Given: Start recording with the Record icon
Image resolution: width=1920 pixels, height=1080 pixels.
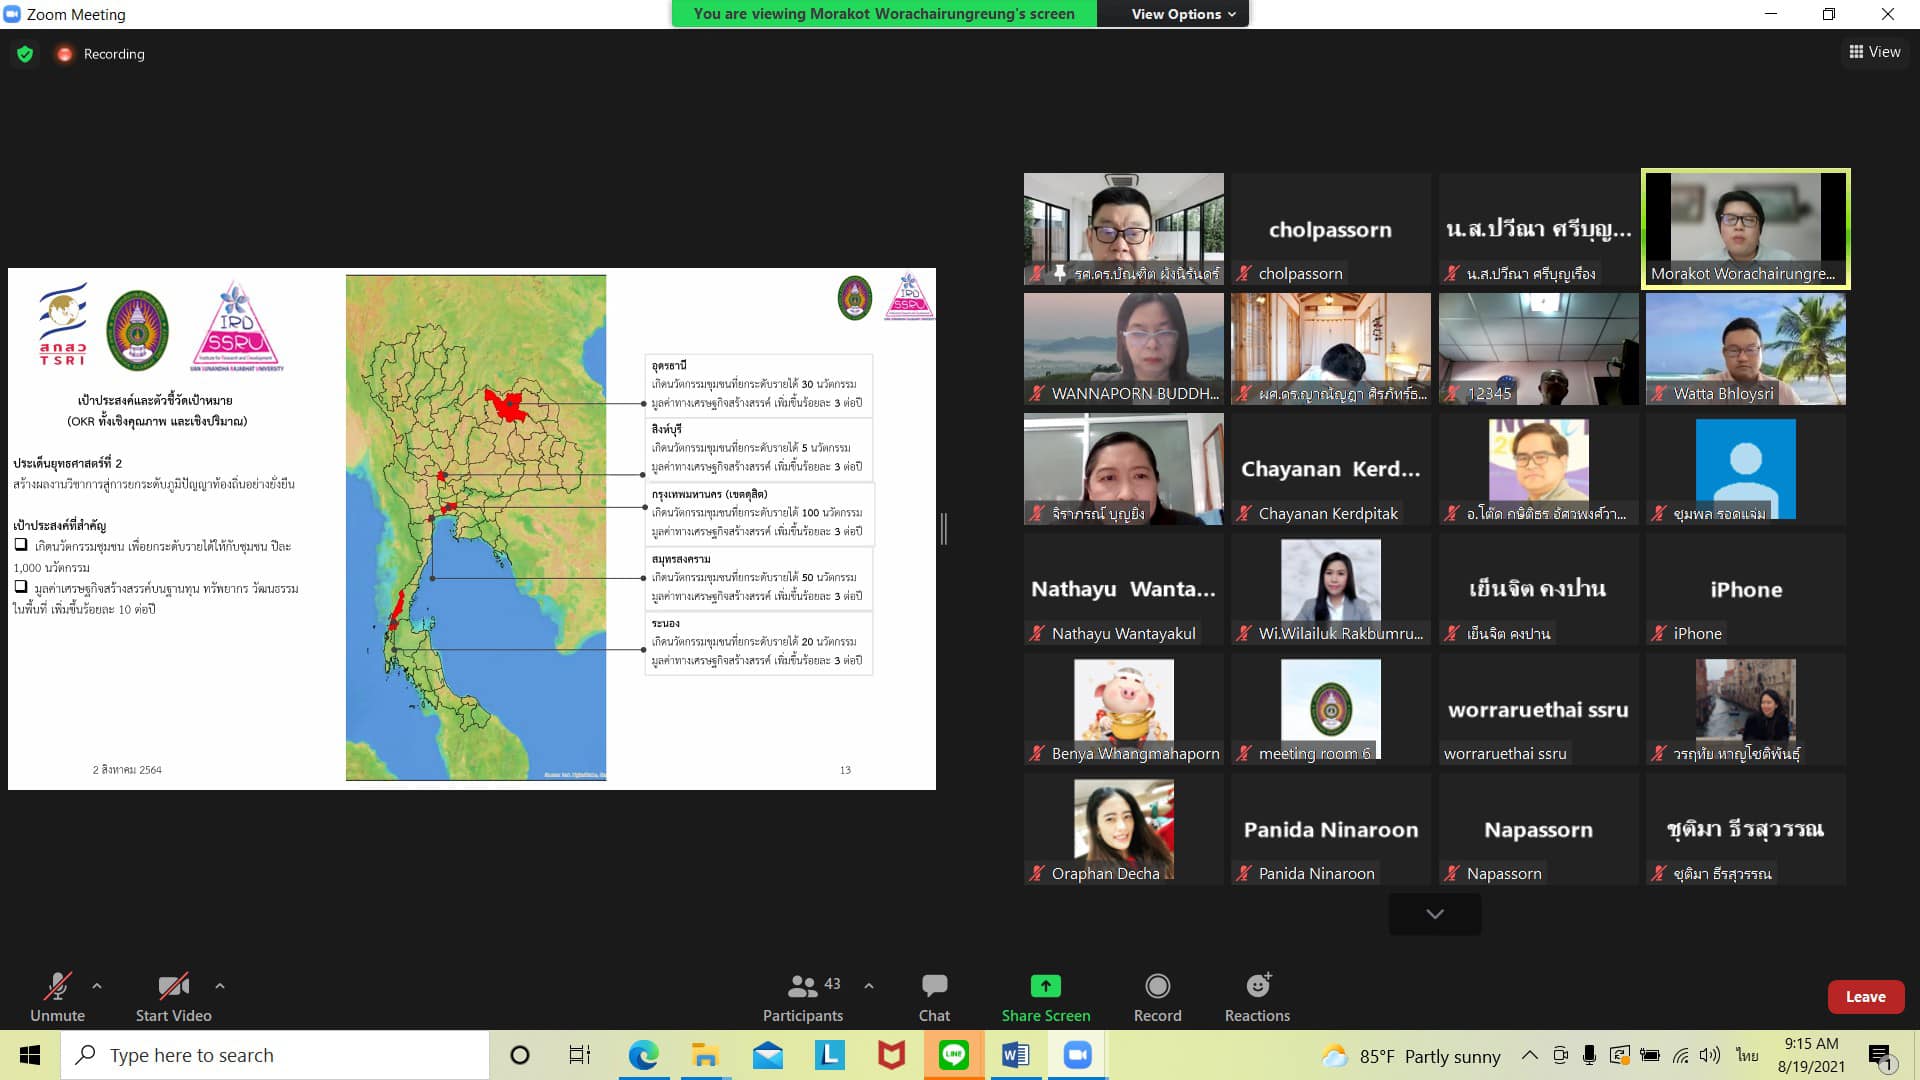Looking at the screenshot, I should [1157, 986].
